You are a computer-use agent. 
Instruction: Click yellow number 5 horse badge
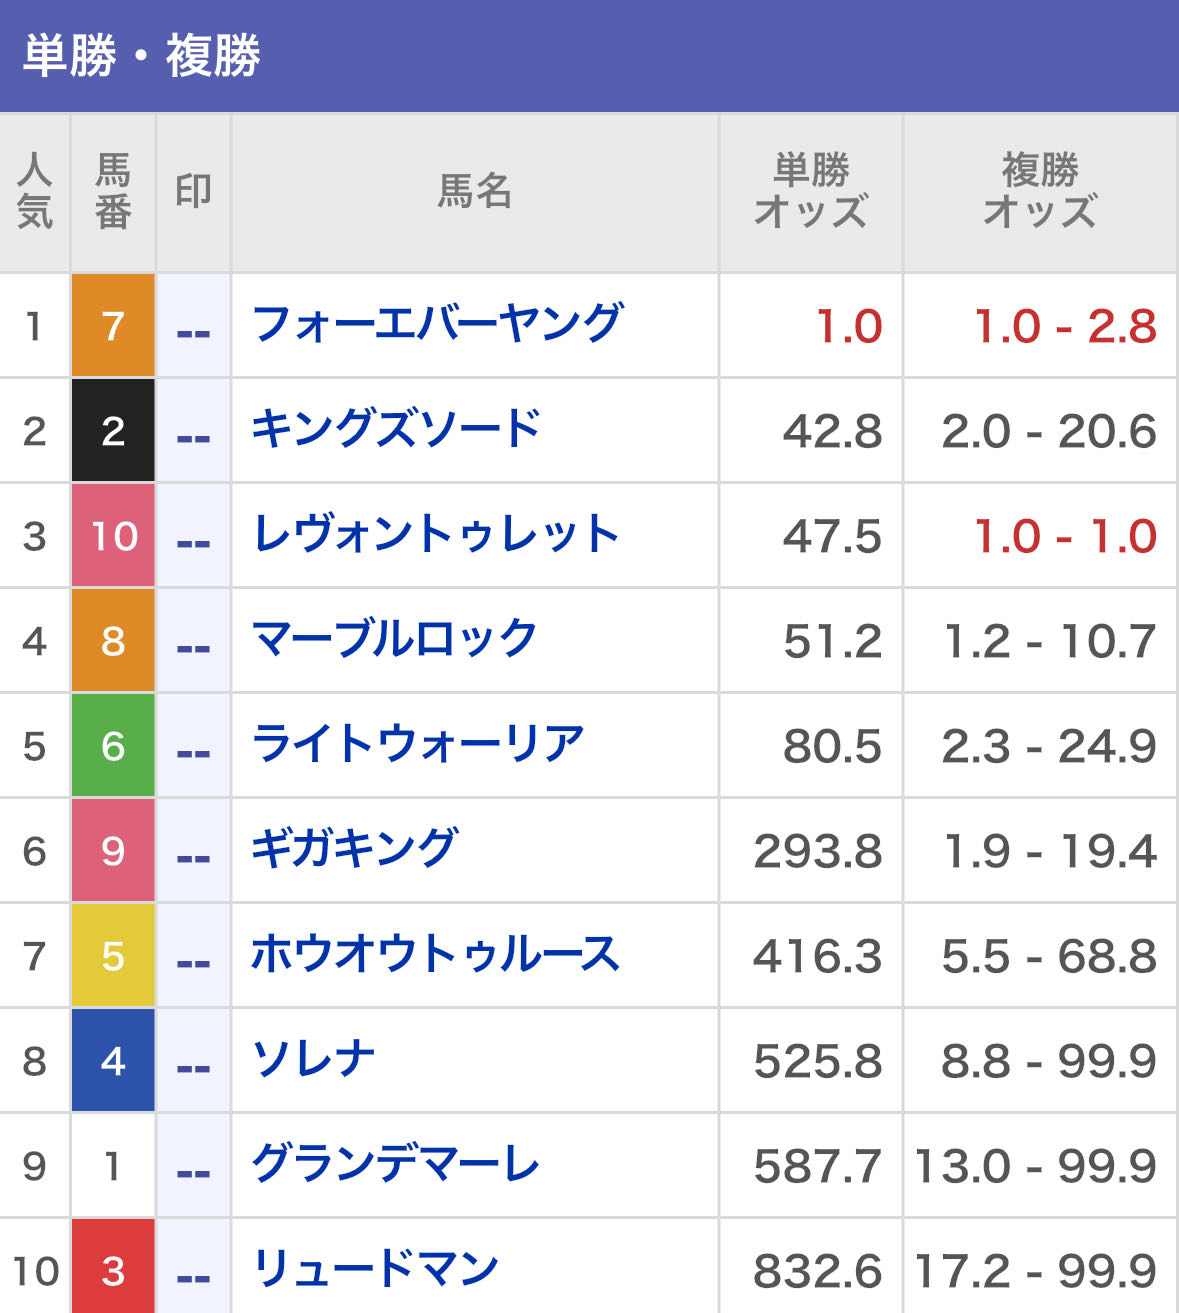(113, 955)
